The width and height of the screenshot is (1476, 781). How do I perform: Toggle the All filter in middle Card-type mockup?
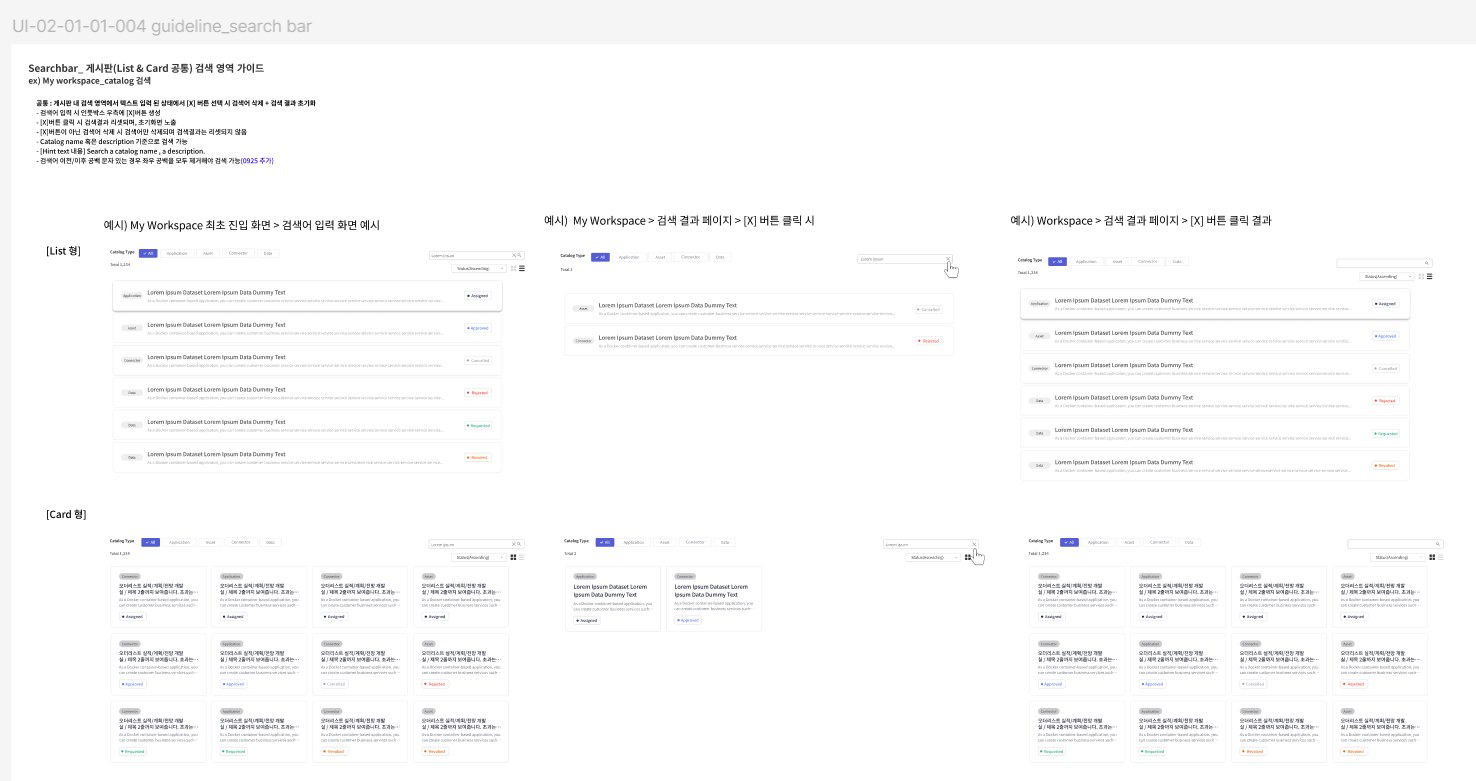(604, 542)
